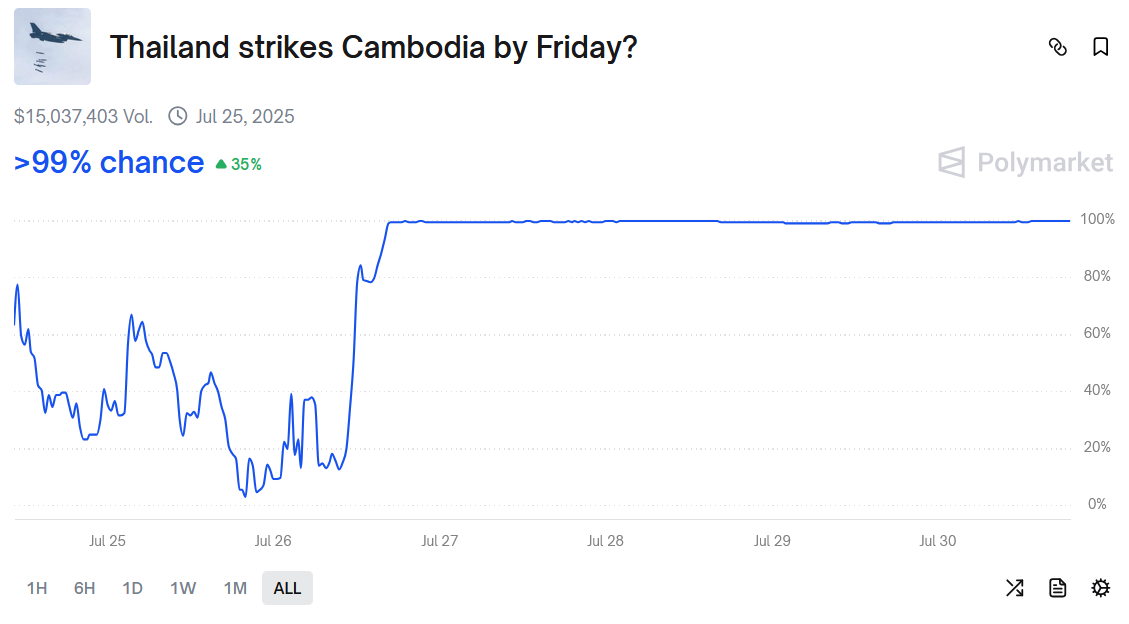Click the $15,037,403 Vol. text
The width and height of the screenshot is (1129, 624).
pyautogui.click(x=84, y=116)
